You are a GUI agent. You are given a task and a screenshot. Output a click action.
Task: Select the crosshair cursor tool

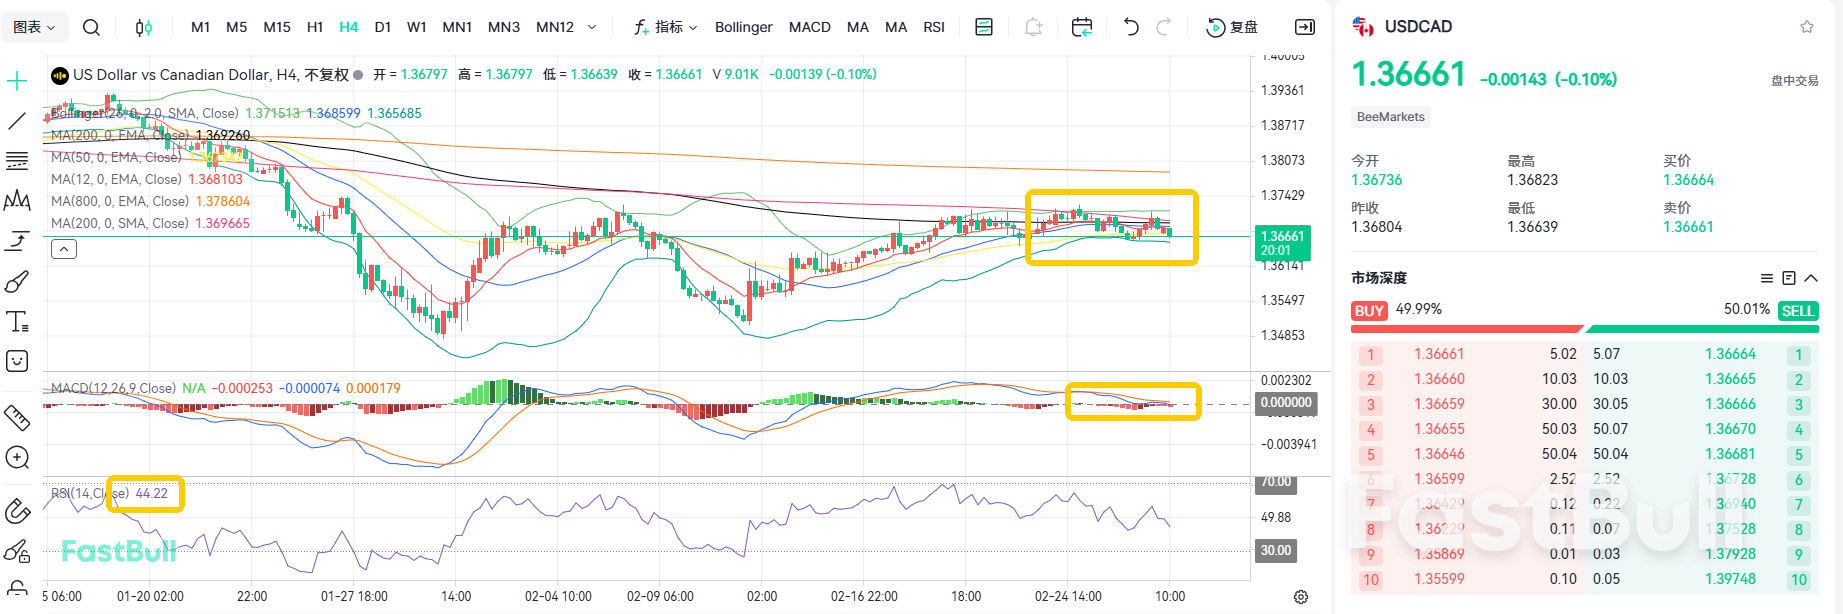[x=17, y=81]
